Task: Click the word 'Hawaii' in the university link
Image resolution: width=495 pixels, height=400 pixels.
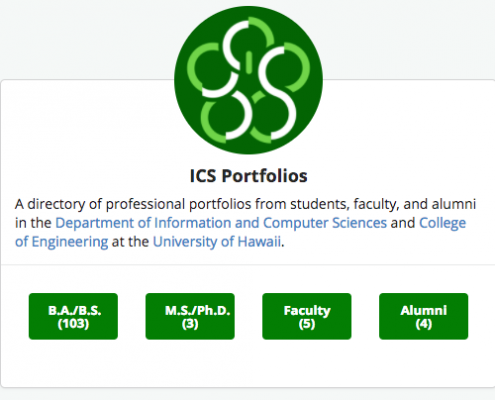Action: tap(259, 242)
